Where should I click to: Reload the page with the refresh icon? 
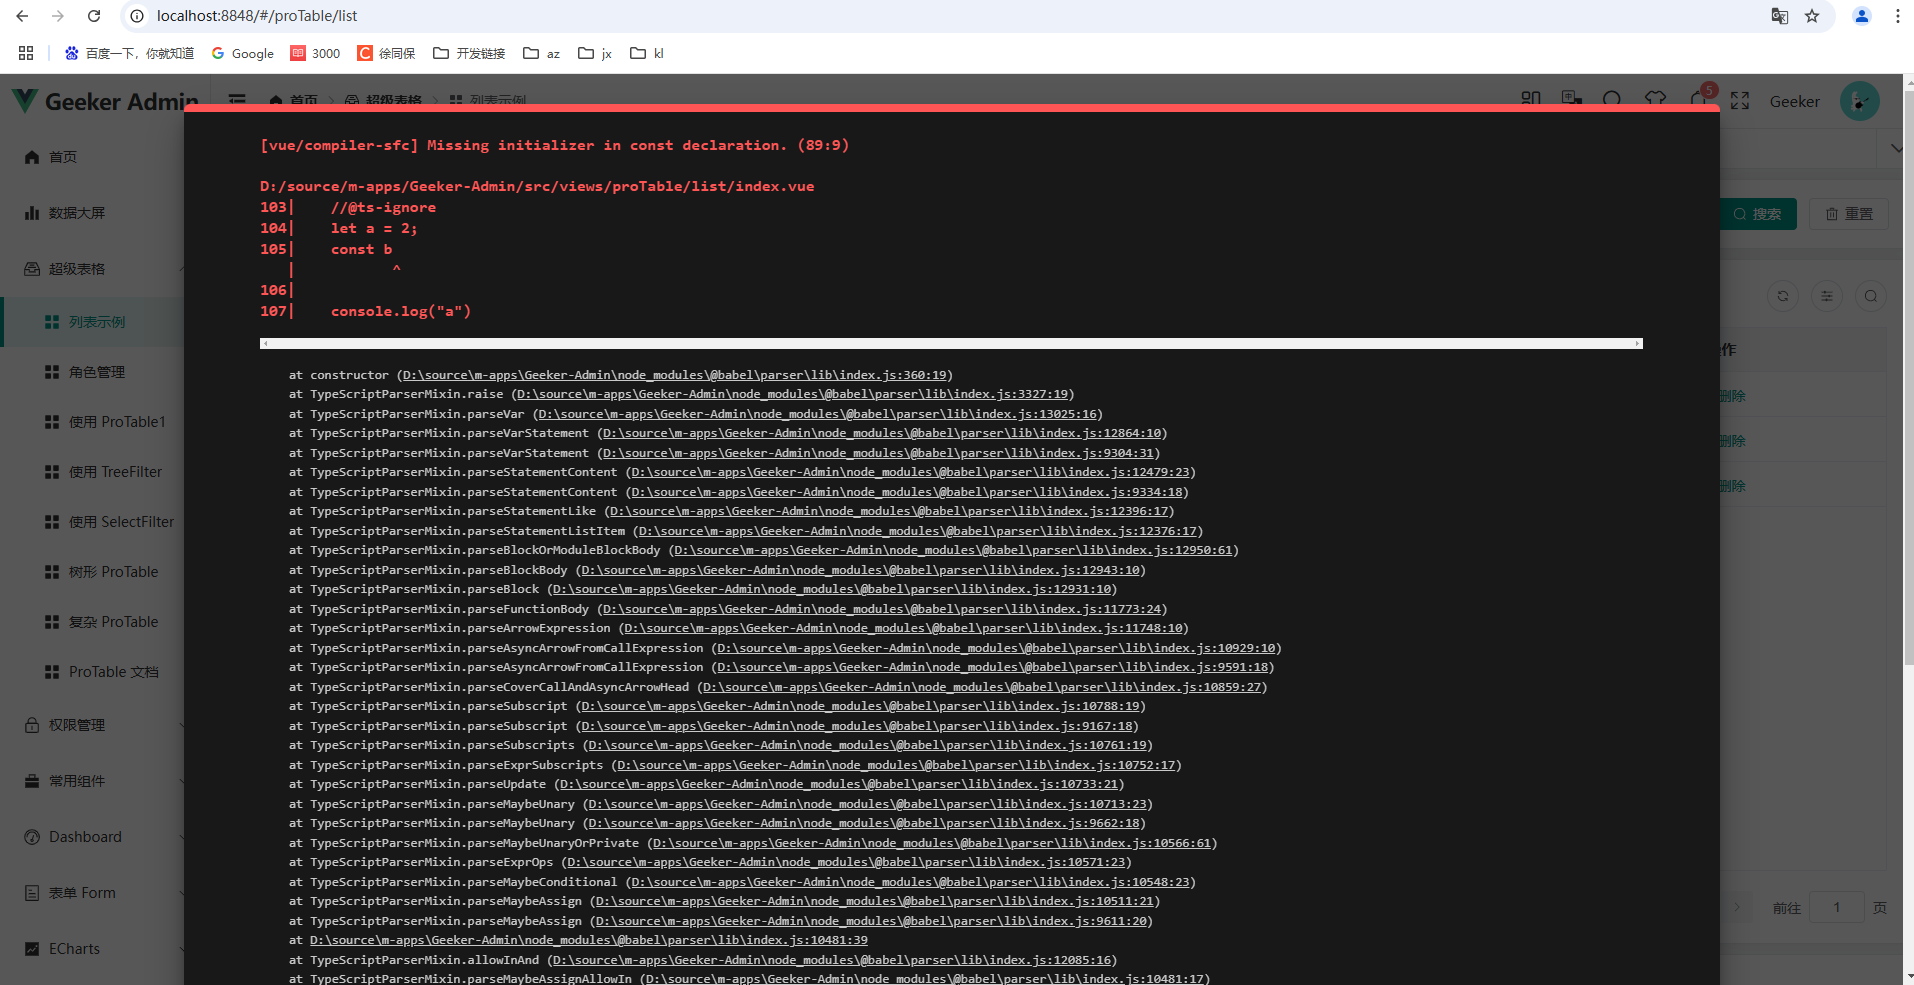[94, 16]
